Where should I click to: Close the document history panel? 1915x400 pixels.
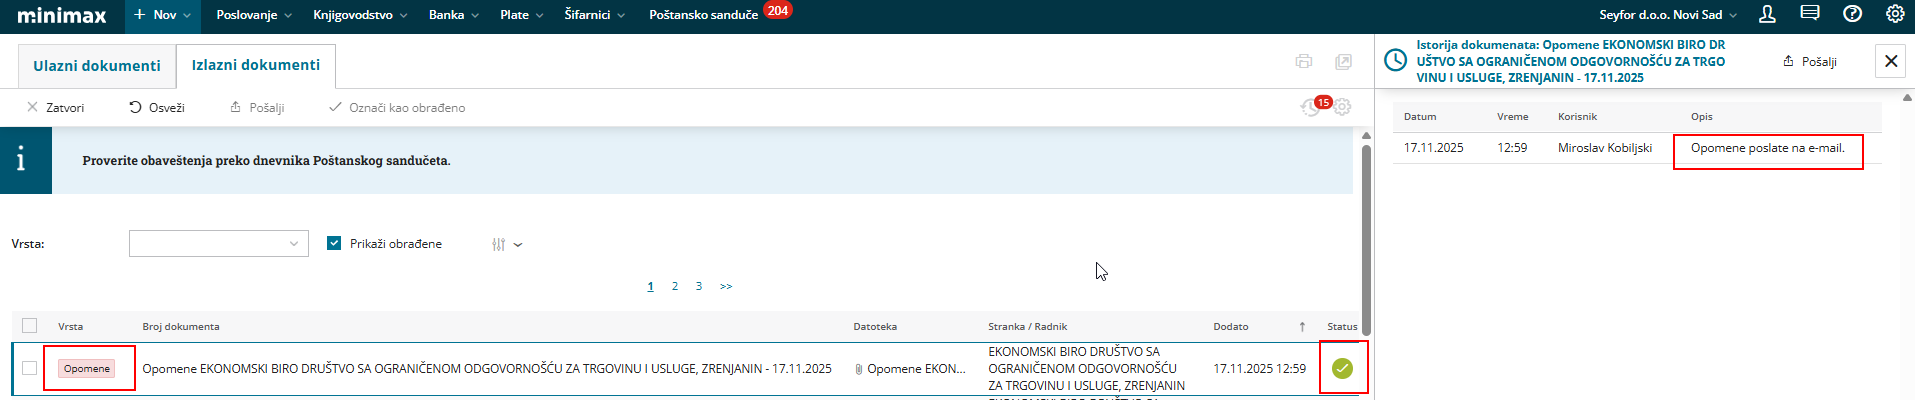[x=1891, y=61]
